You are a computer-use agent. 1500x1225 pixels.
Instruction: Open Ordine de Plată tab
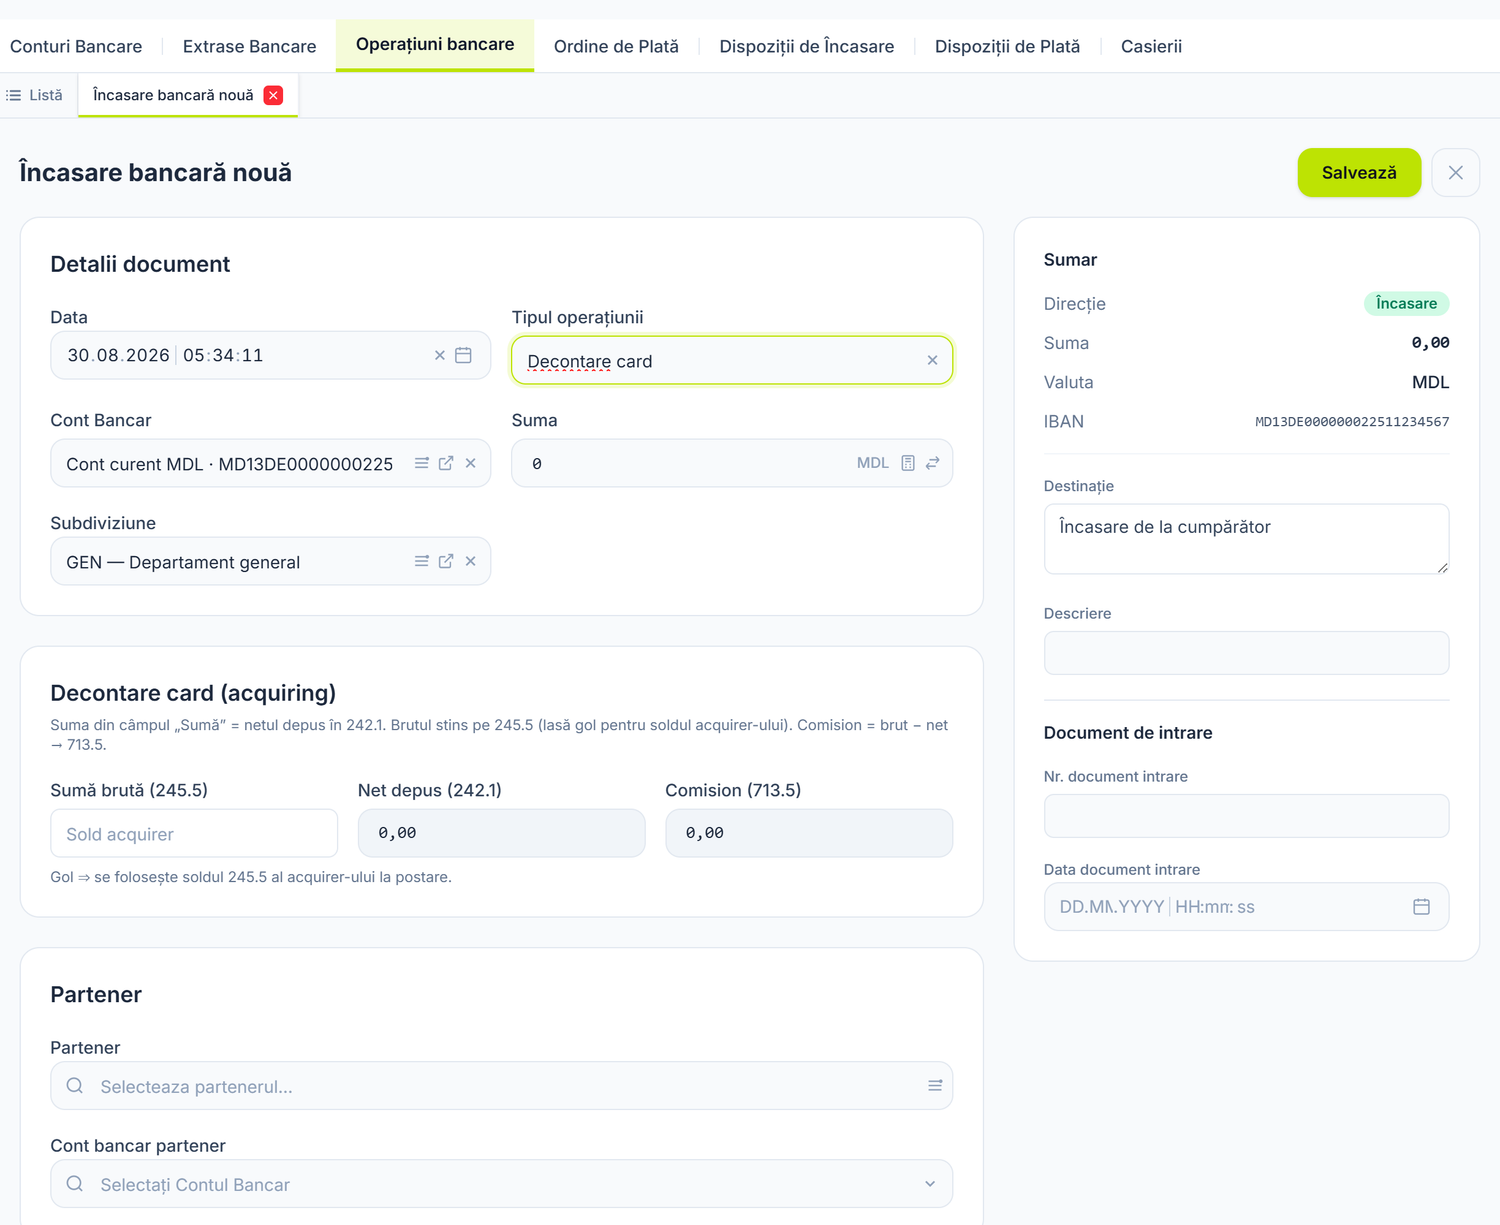coord(616,46)
